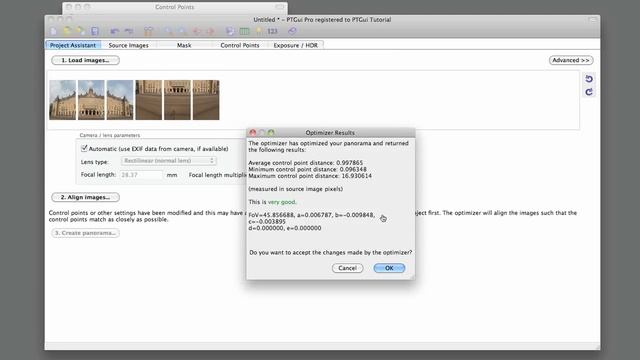Screen dimensions: 640x360
Task: Select the first source image thumbnail
Action: tap(62, 100)
